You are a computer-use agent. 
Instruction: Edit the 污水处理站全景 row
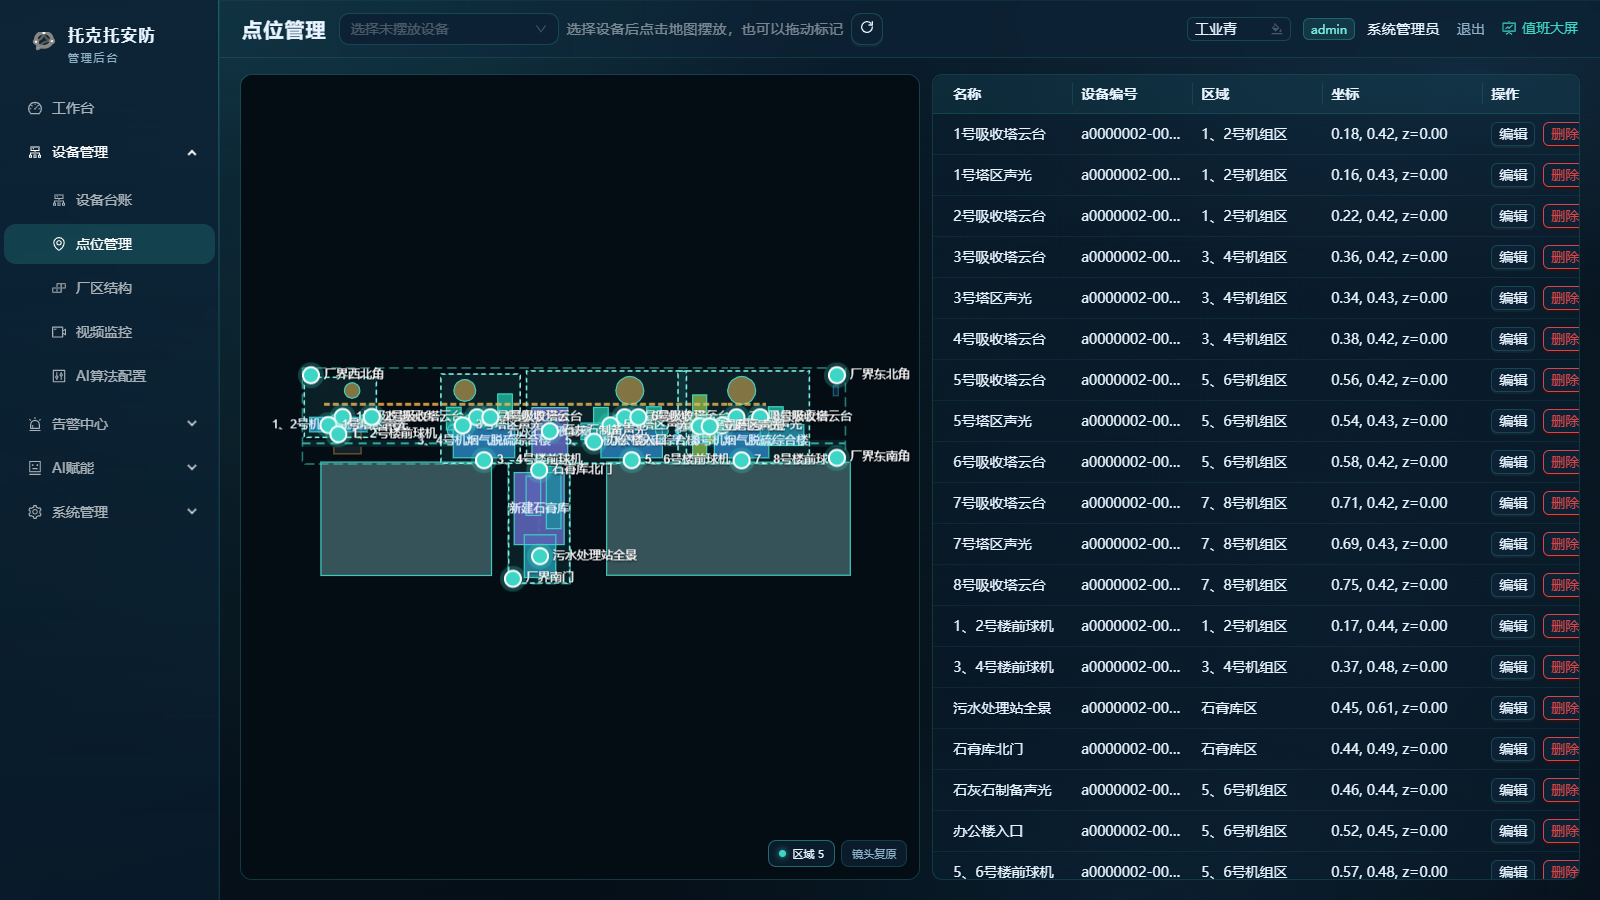coord(1513,708)
